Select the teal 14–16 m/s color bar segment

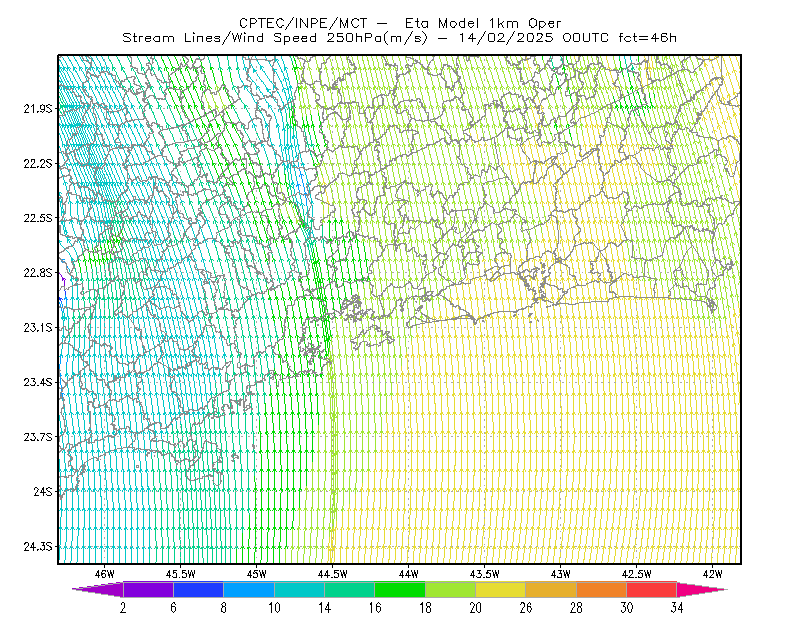coord(349,589)
